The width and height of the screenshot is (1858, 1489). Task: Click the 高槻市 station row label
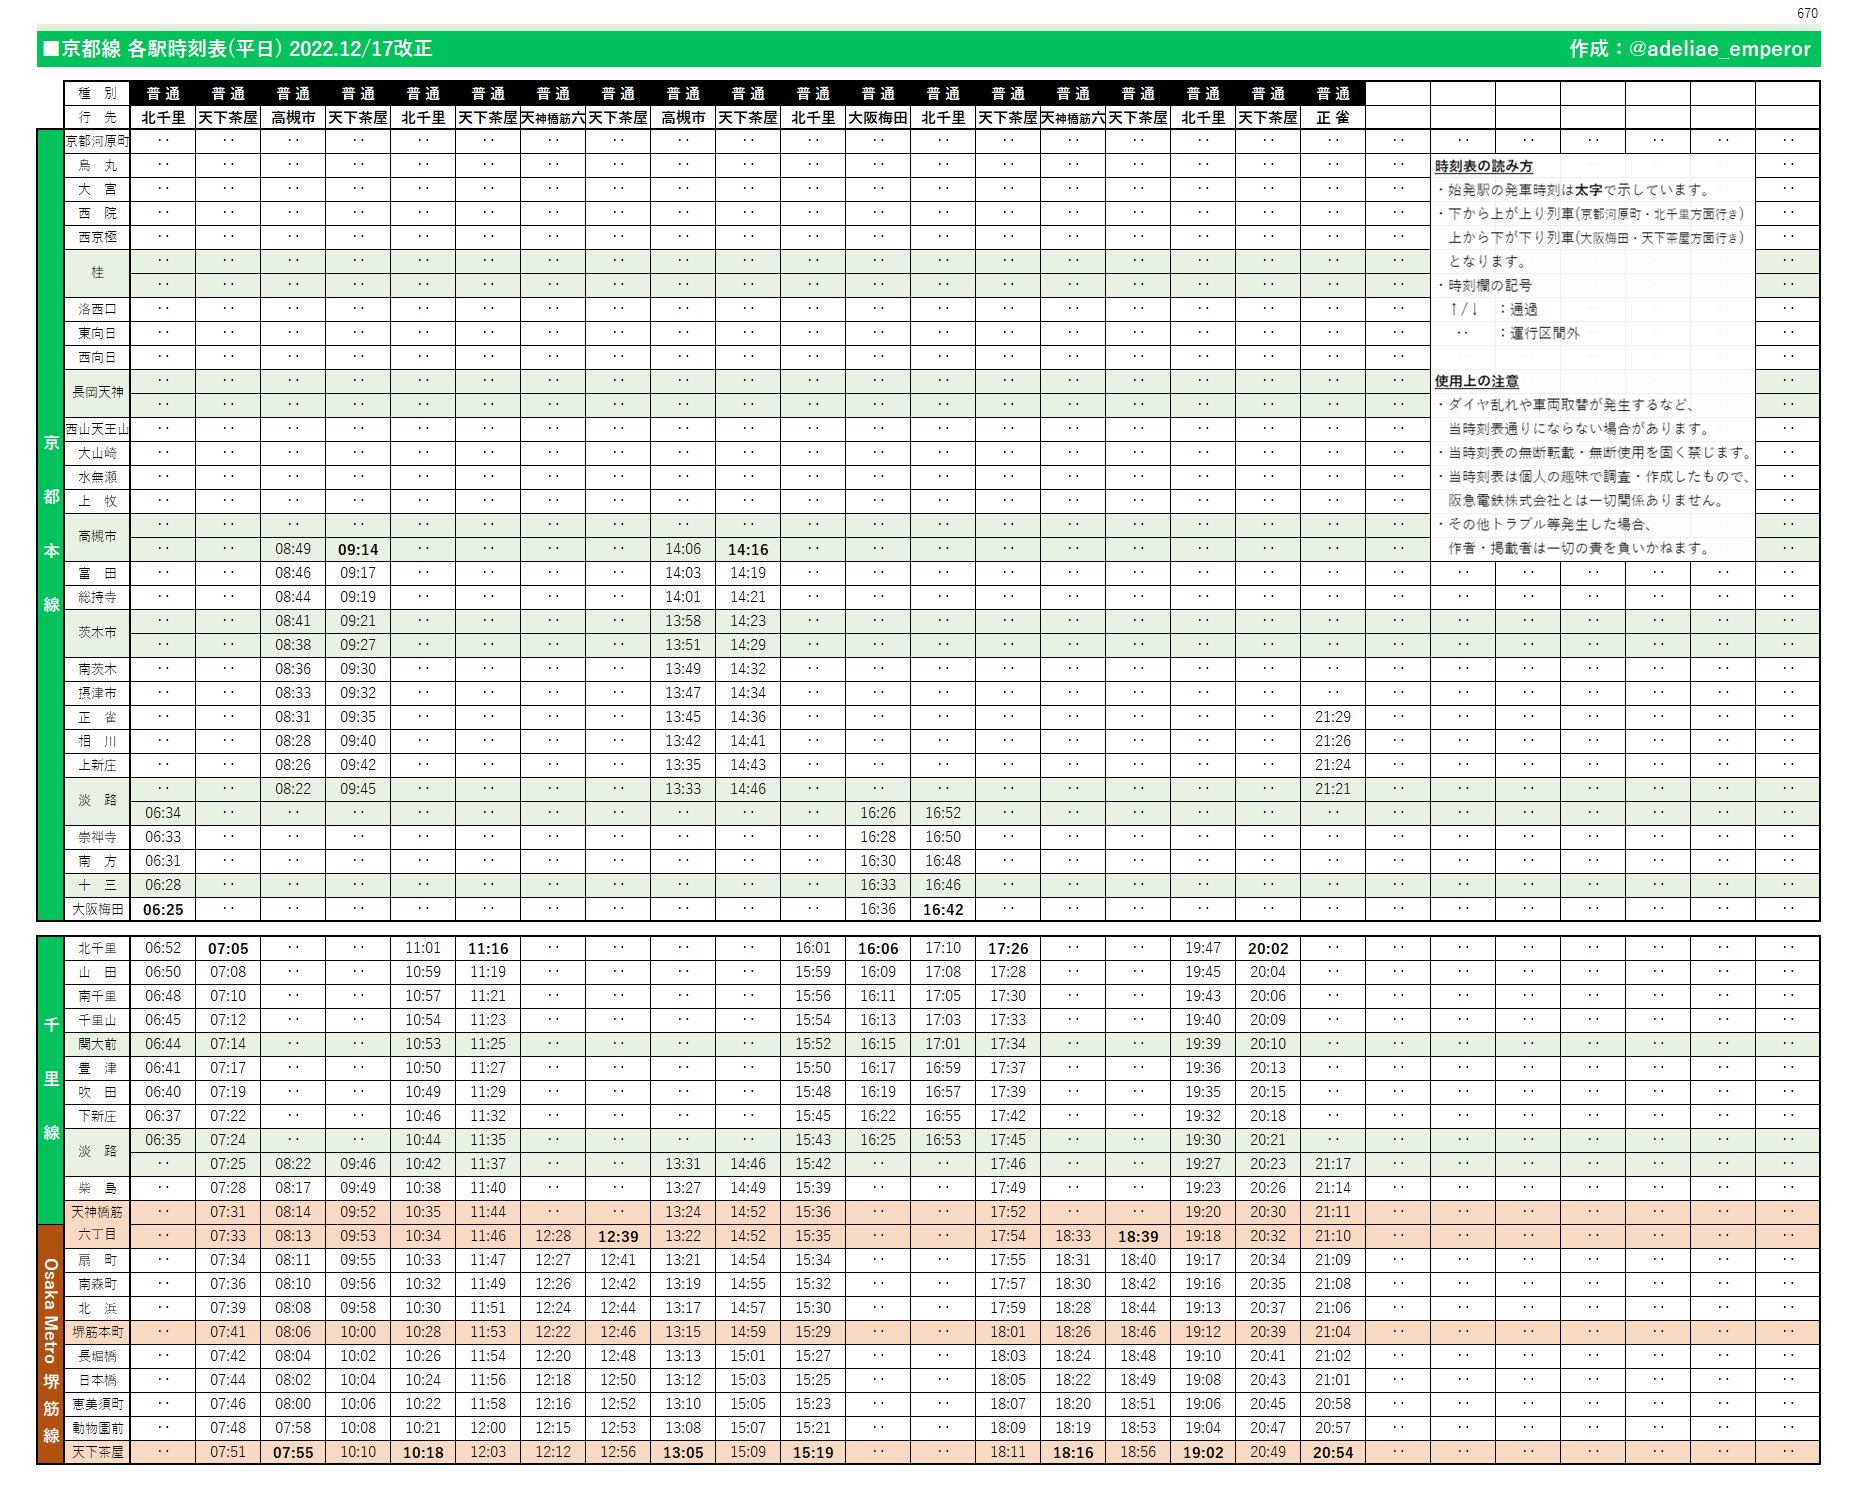[x=97, y=537]
